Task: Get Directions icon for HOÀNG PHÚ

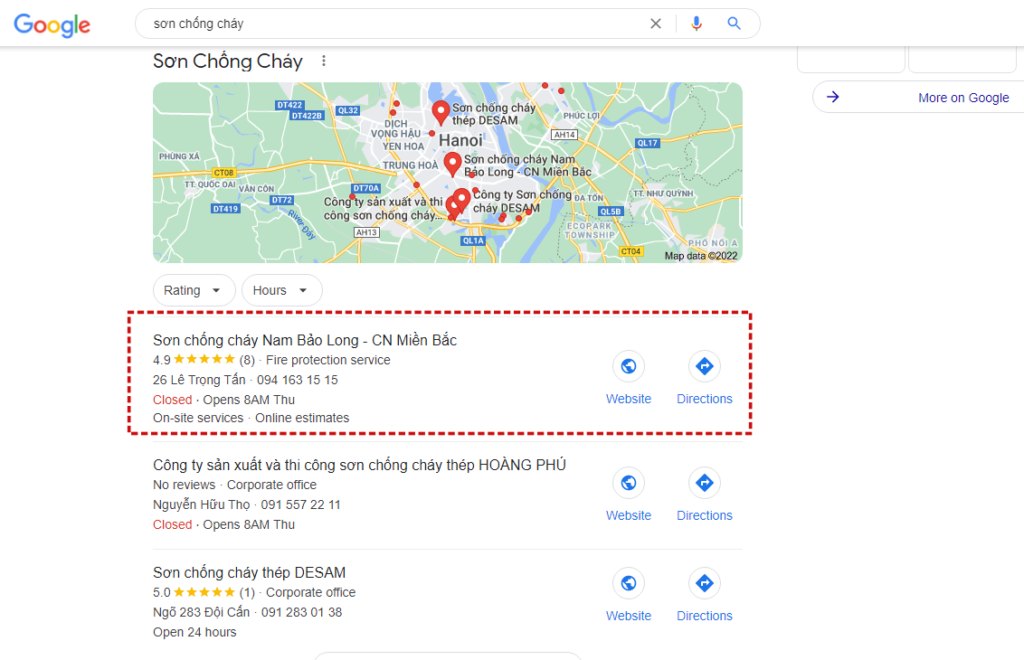Action: [704, 483]
